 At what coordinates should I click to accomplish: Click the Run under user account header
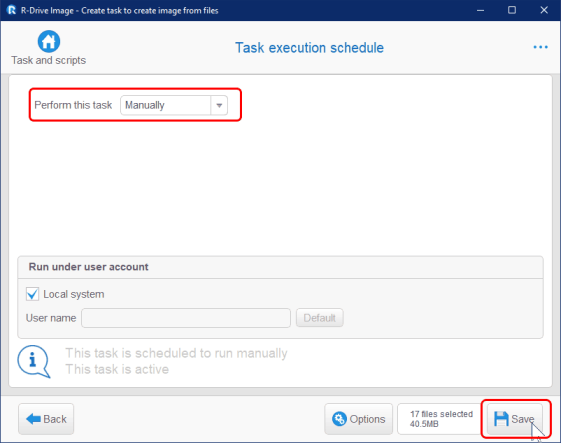pyautogui.click(x=88, y=267)
